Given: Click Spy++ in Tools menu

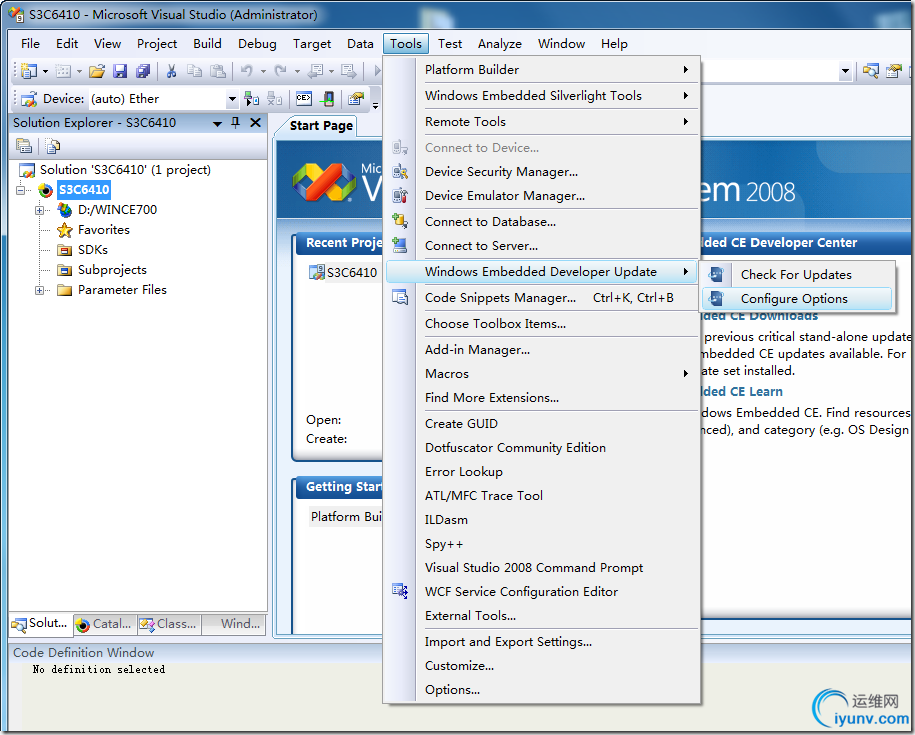Looking at the screenshot, I should (542, 544).
